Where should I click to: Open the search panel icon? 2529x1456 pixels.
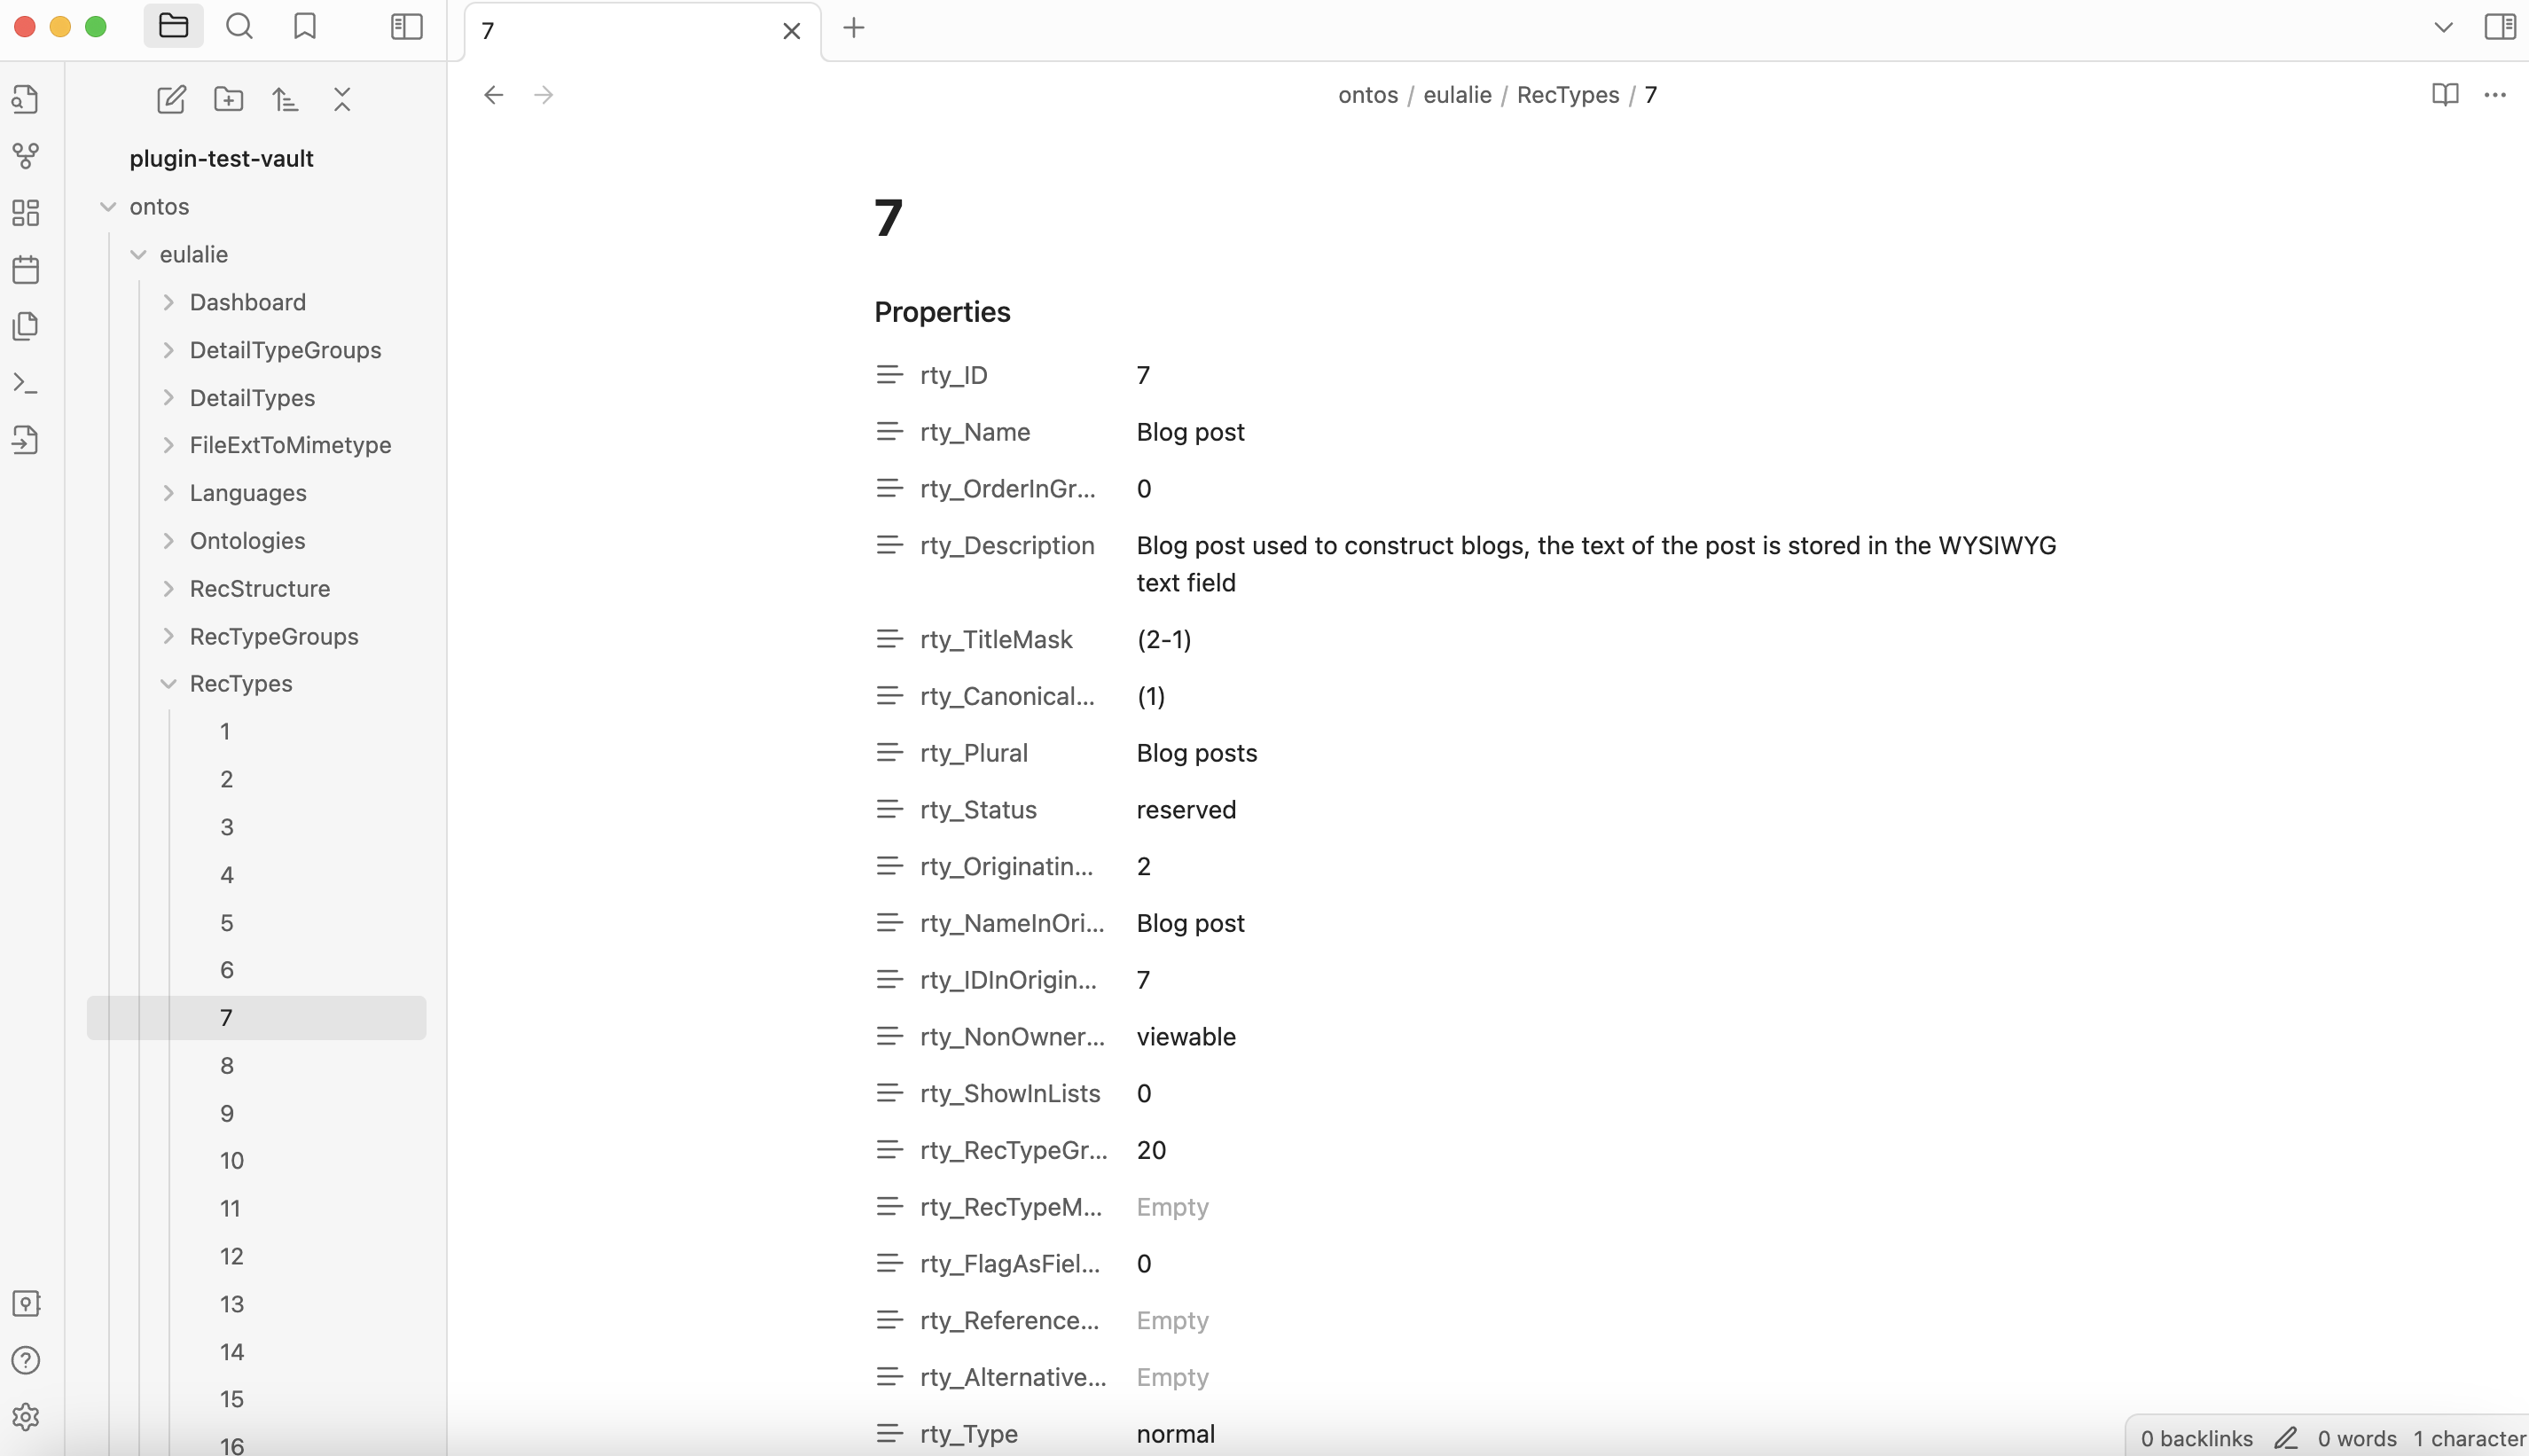(239, 26)
